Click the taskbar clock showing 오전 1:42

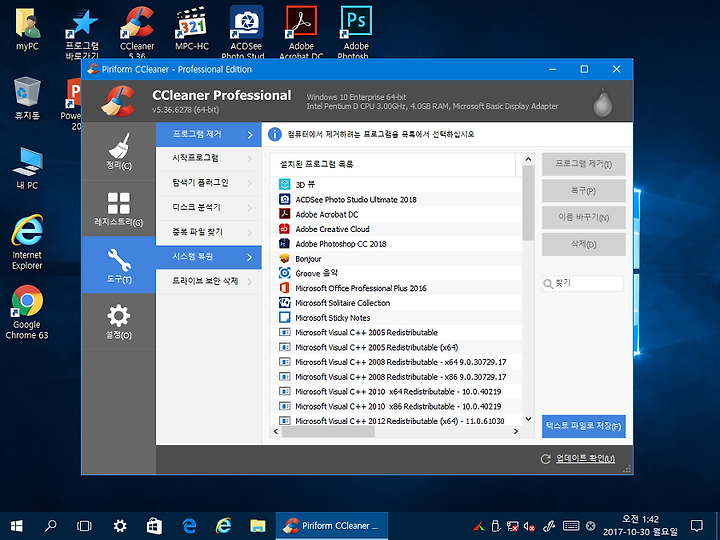640,526
